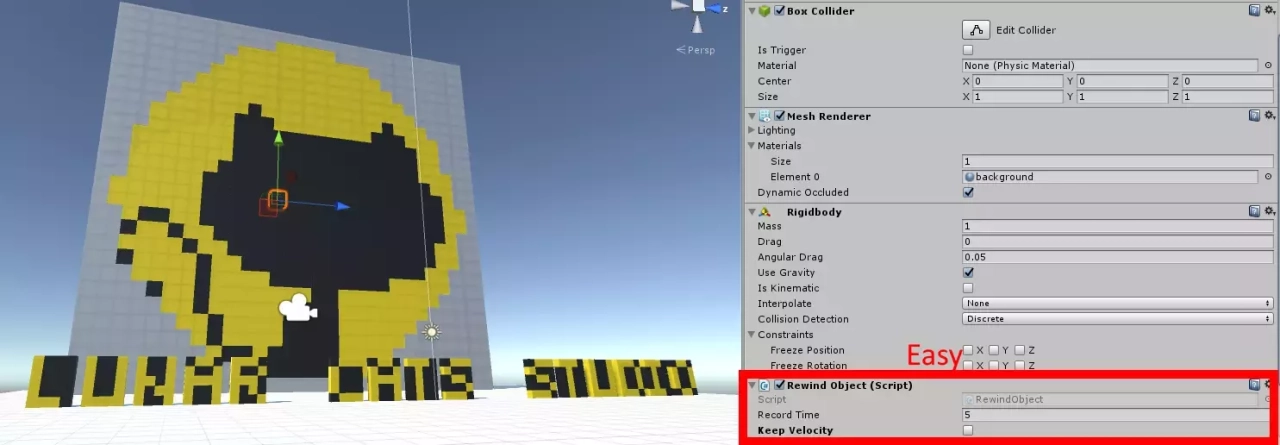Open the Interpolate dropdown
Screen dimensions: 1280x445
pos(1118,303)
